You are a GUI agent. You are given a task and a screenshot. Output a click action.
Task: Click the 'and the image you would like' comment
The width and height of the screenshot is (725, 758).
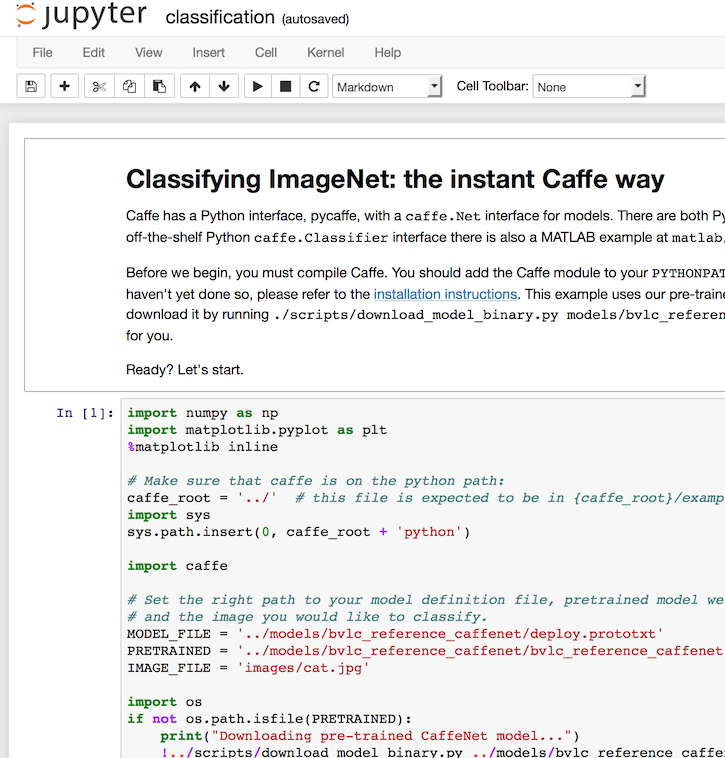click(307, 617)
